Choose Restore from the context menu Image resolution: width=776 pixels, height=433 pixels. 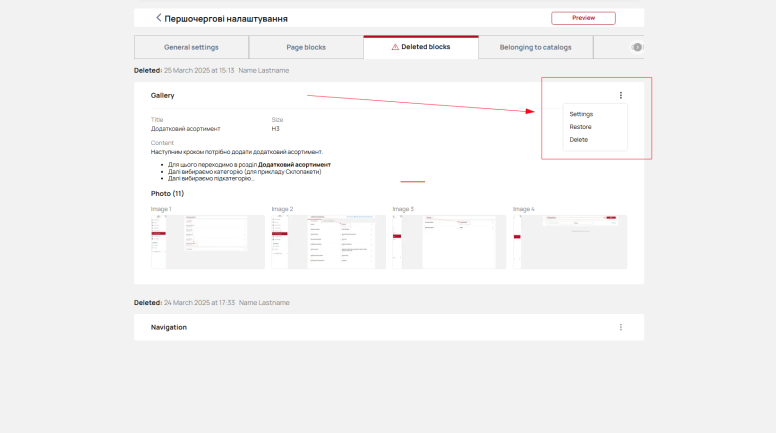pos(580,127)
